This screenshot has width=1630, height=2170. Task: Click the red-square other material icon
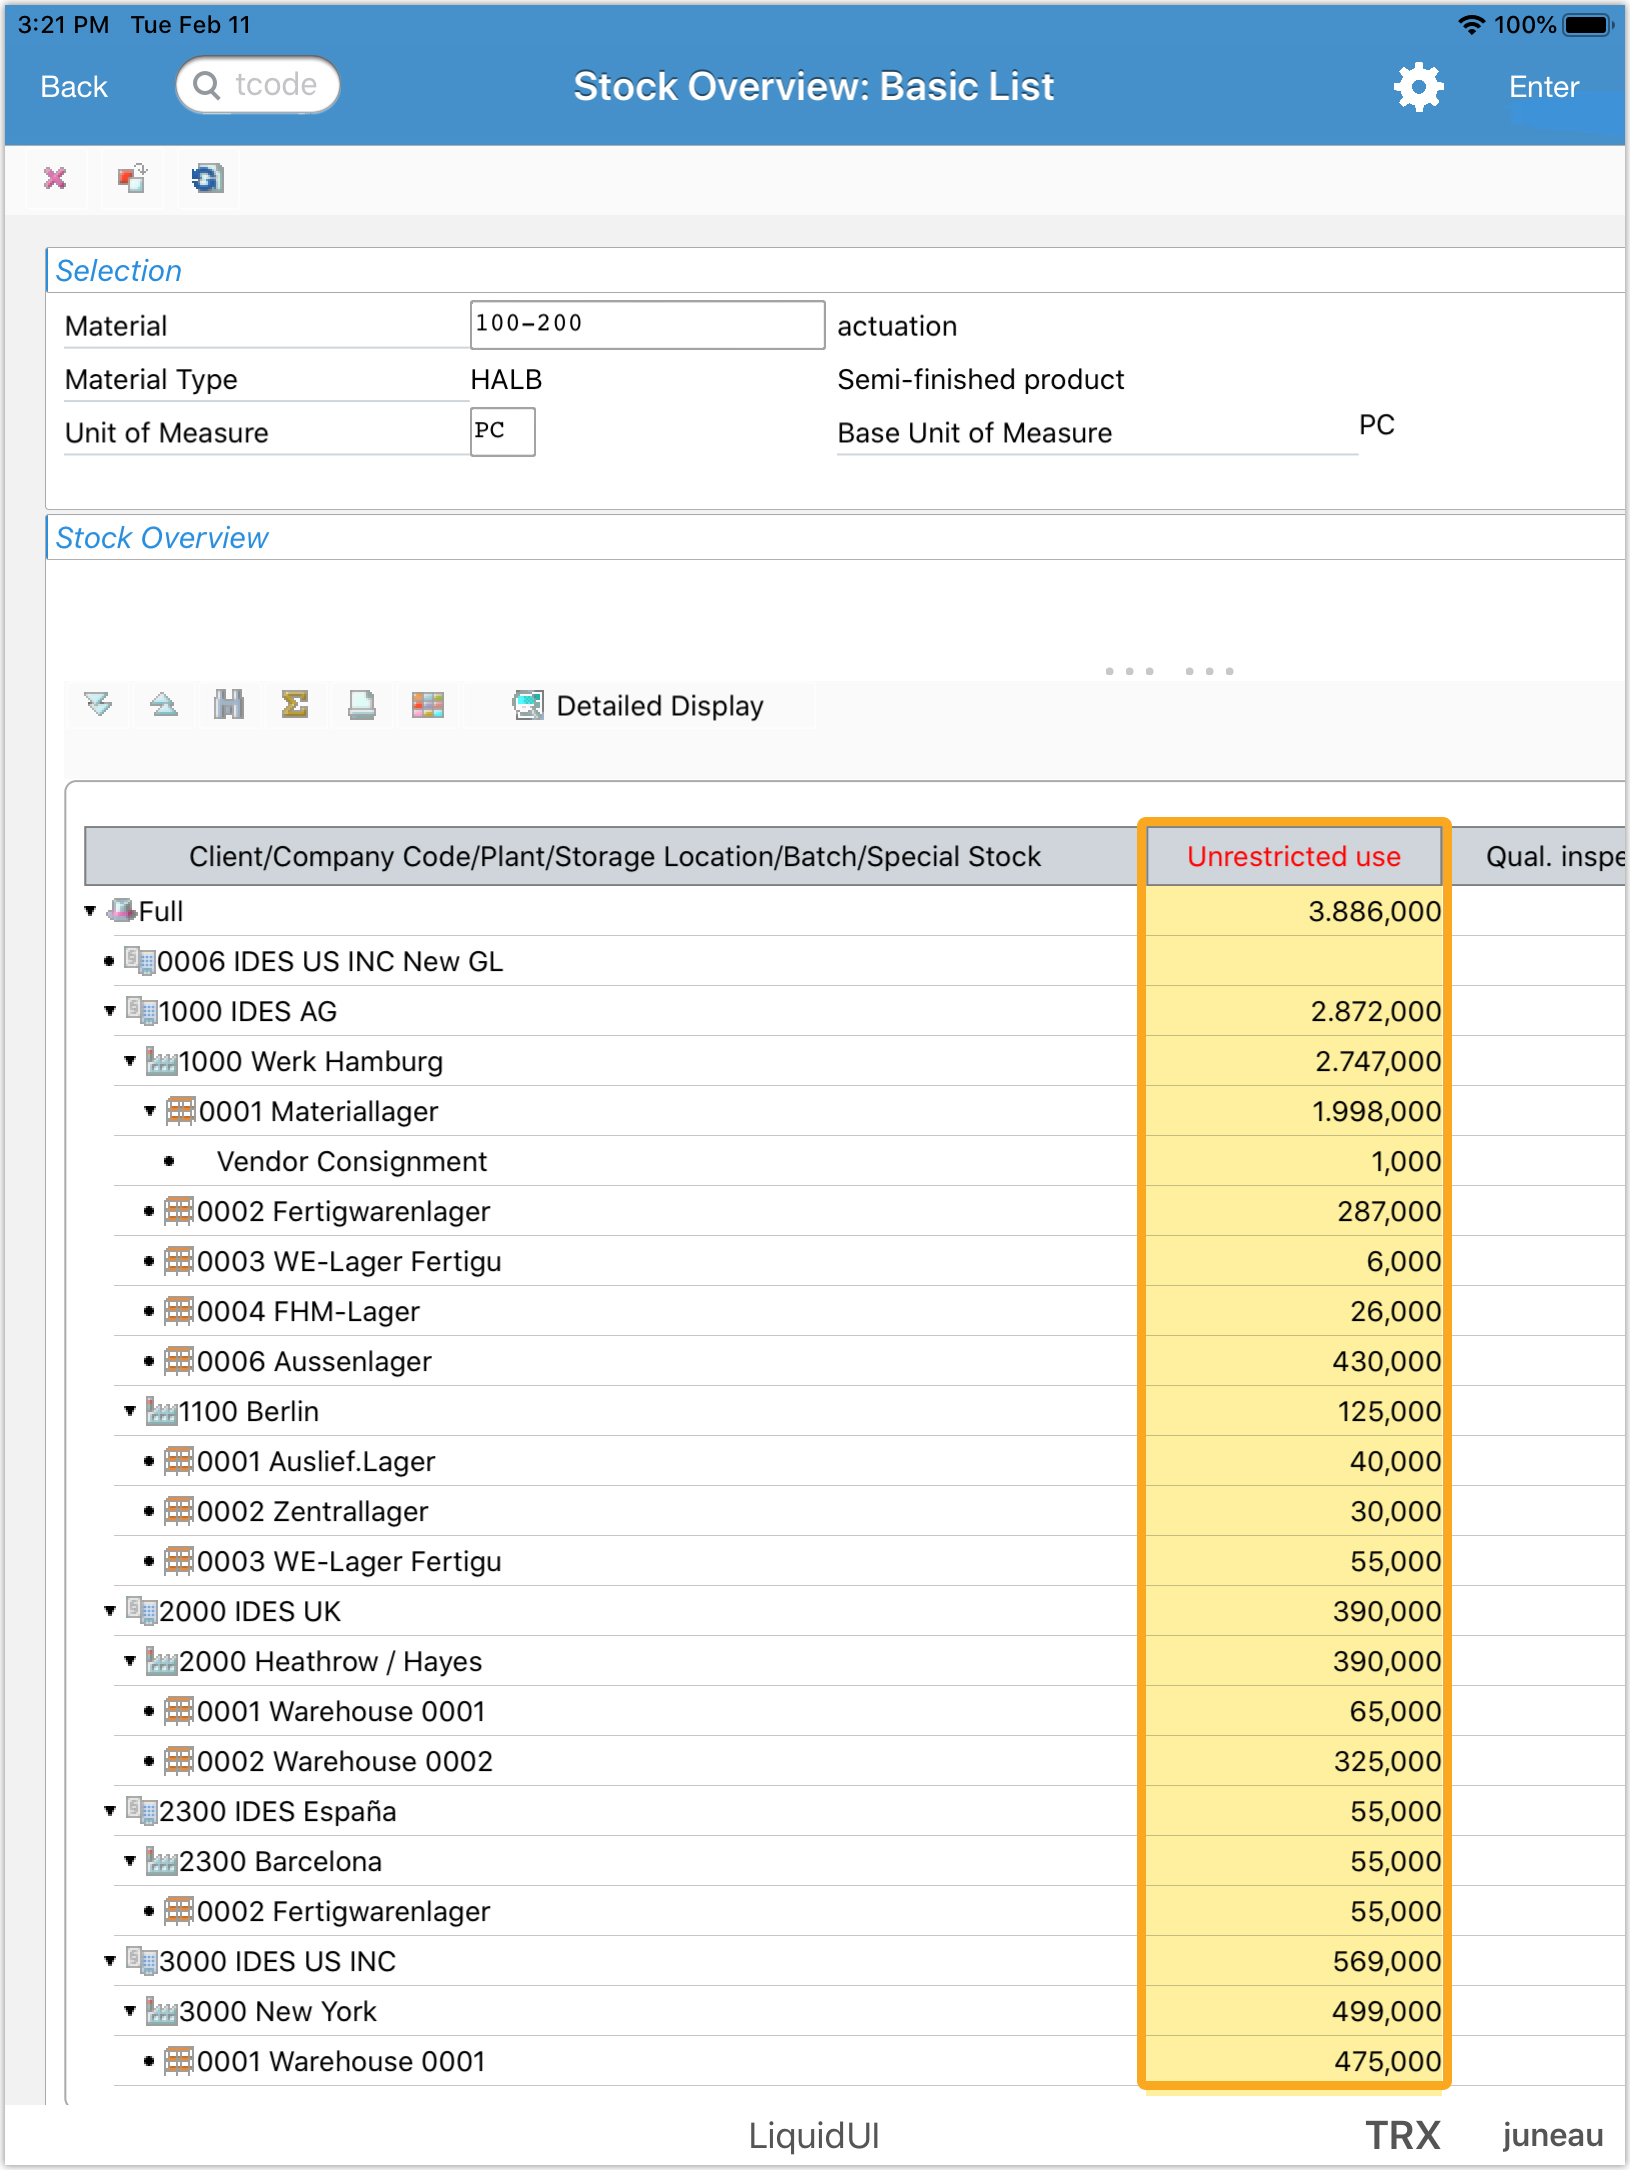[131, 179]
